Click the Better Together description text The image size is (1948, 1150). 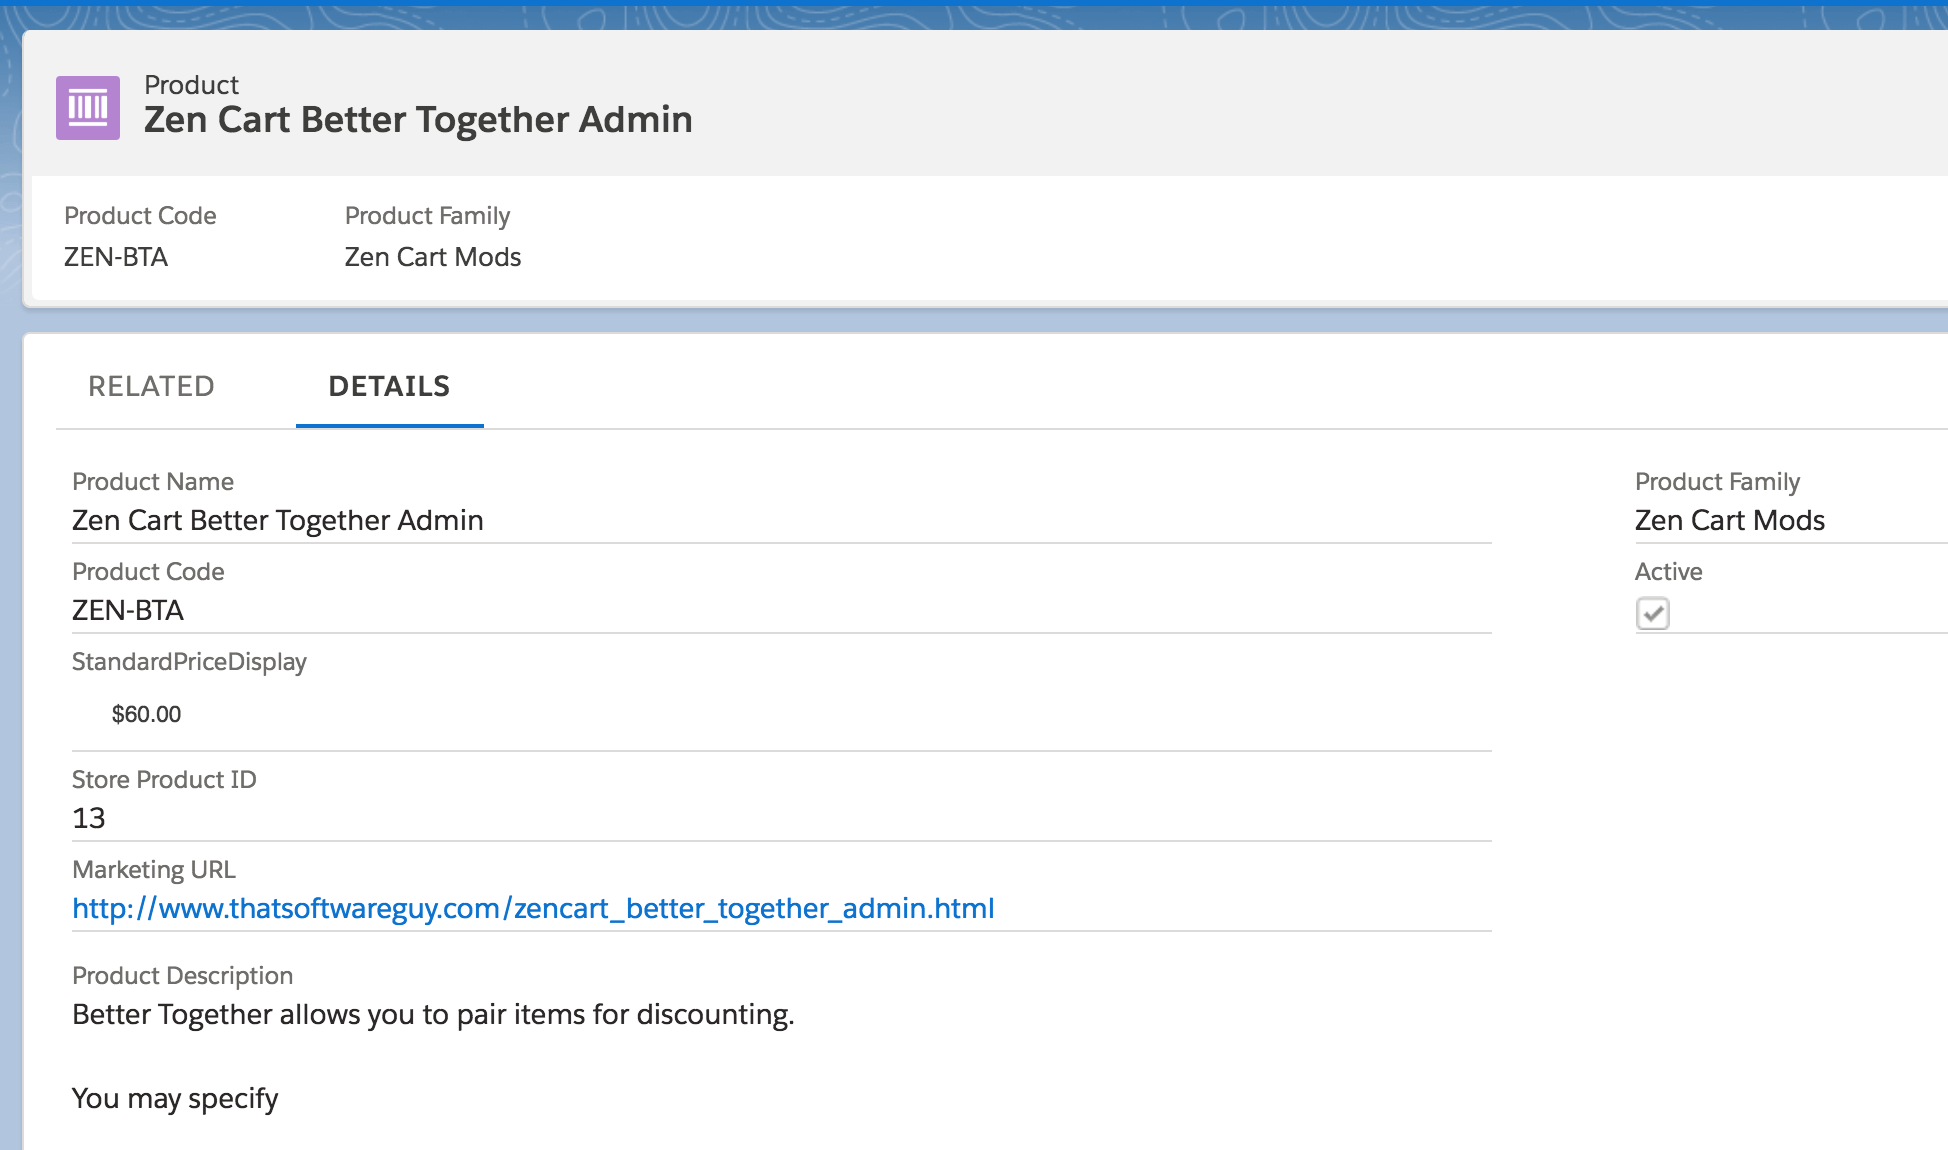point(433,1014)
